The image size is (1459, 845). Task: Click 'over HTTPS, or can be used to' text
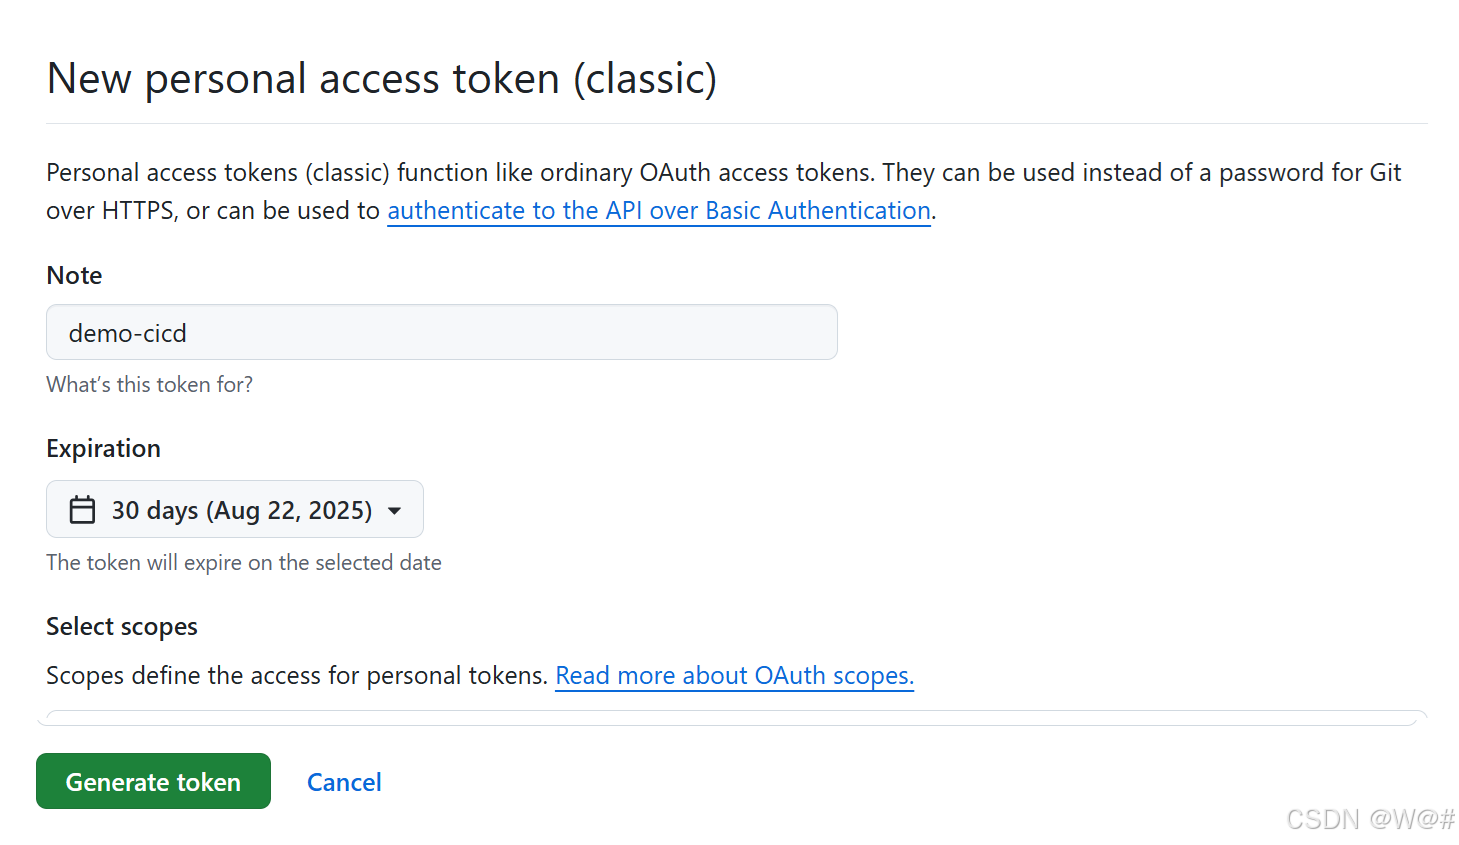click(x=213, y=211)
